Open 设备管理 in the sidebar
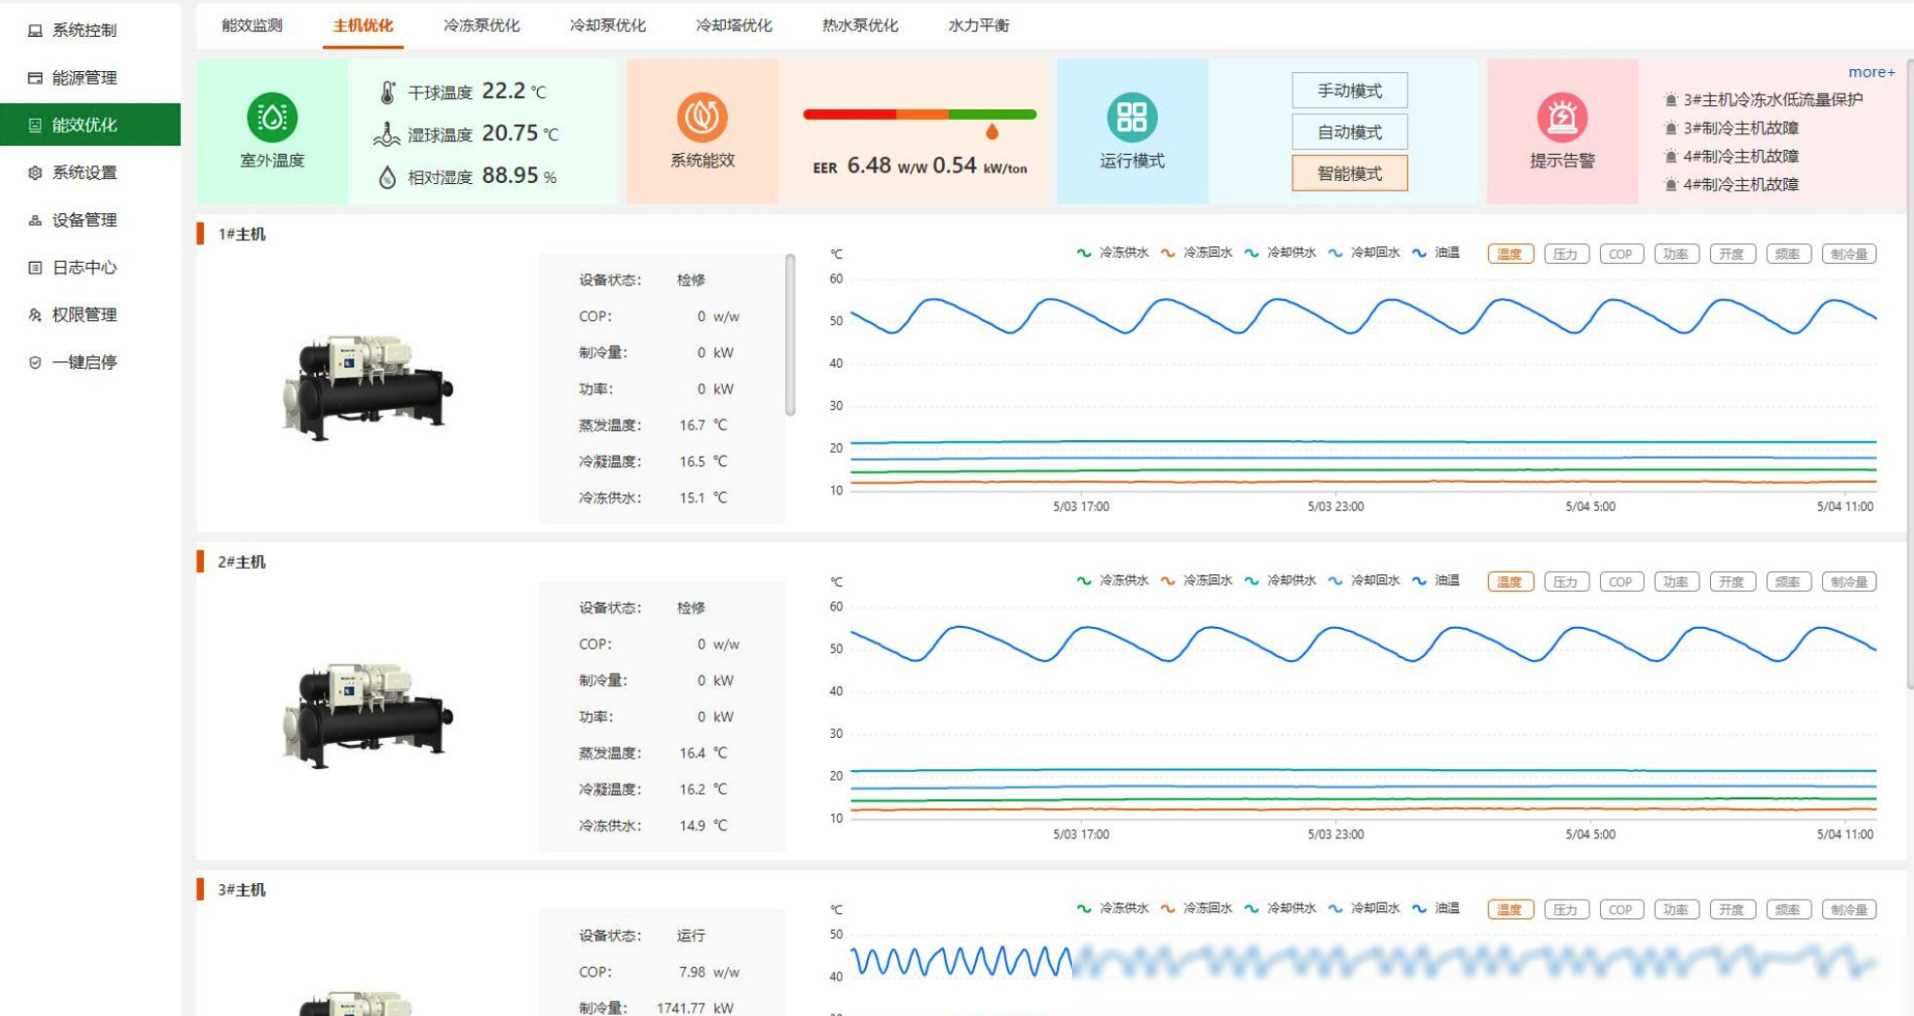Image resolution: width=1914 pixels, height=1016 pixels. tap(85, 219)
